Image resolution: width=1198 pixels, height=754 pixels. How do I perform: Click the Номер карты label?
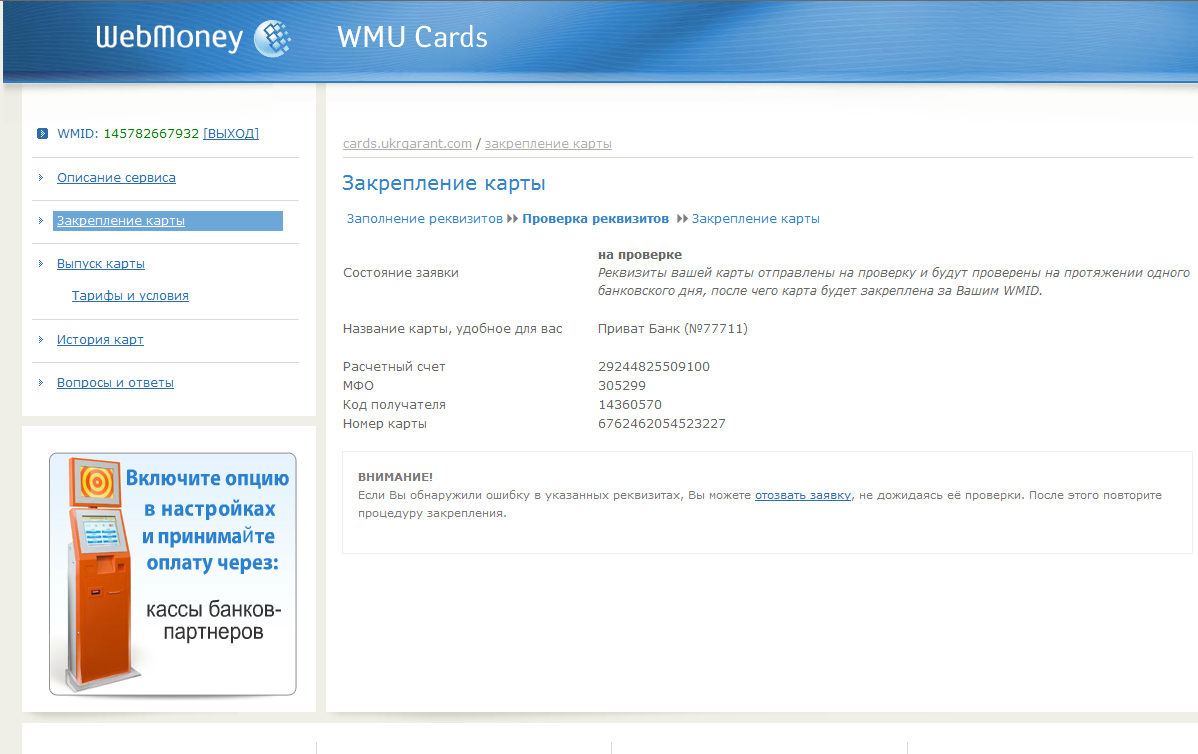click(x=385, y=424)
